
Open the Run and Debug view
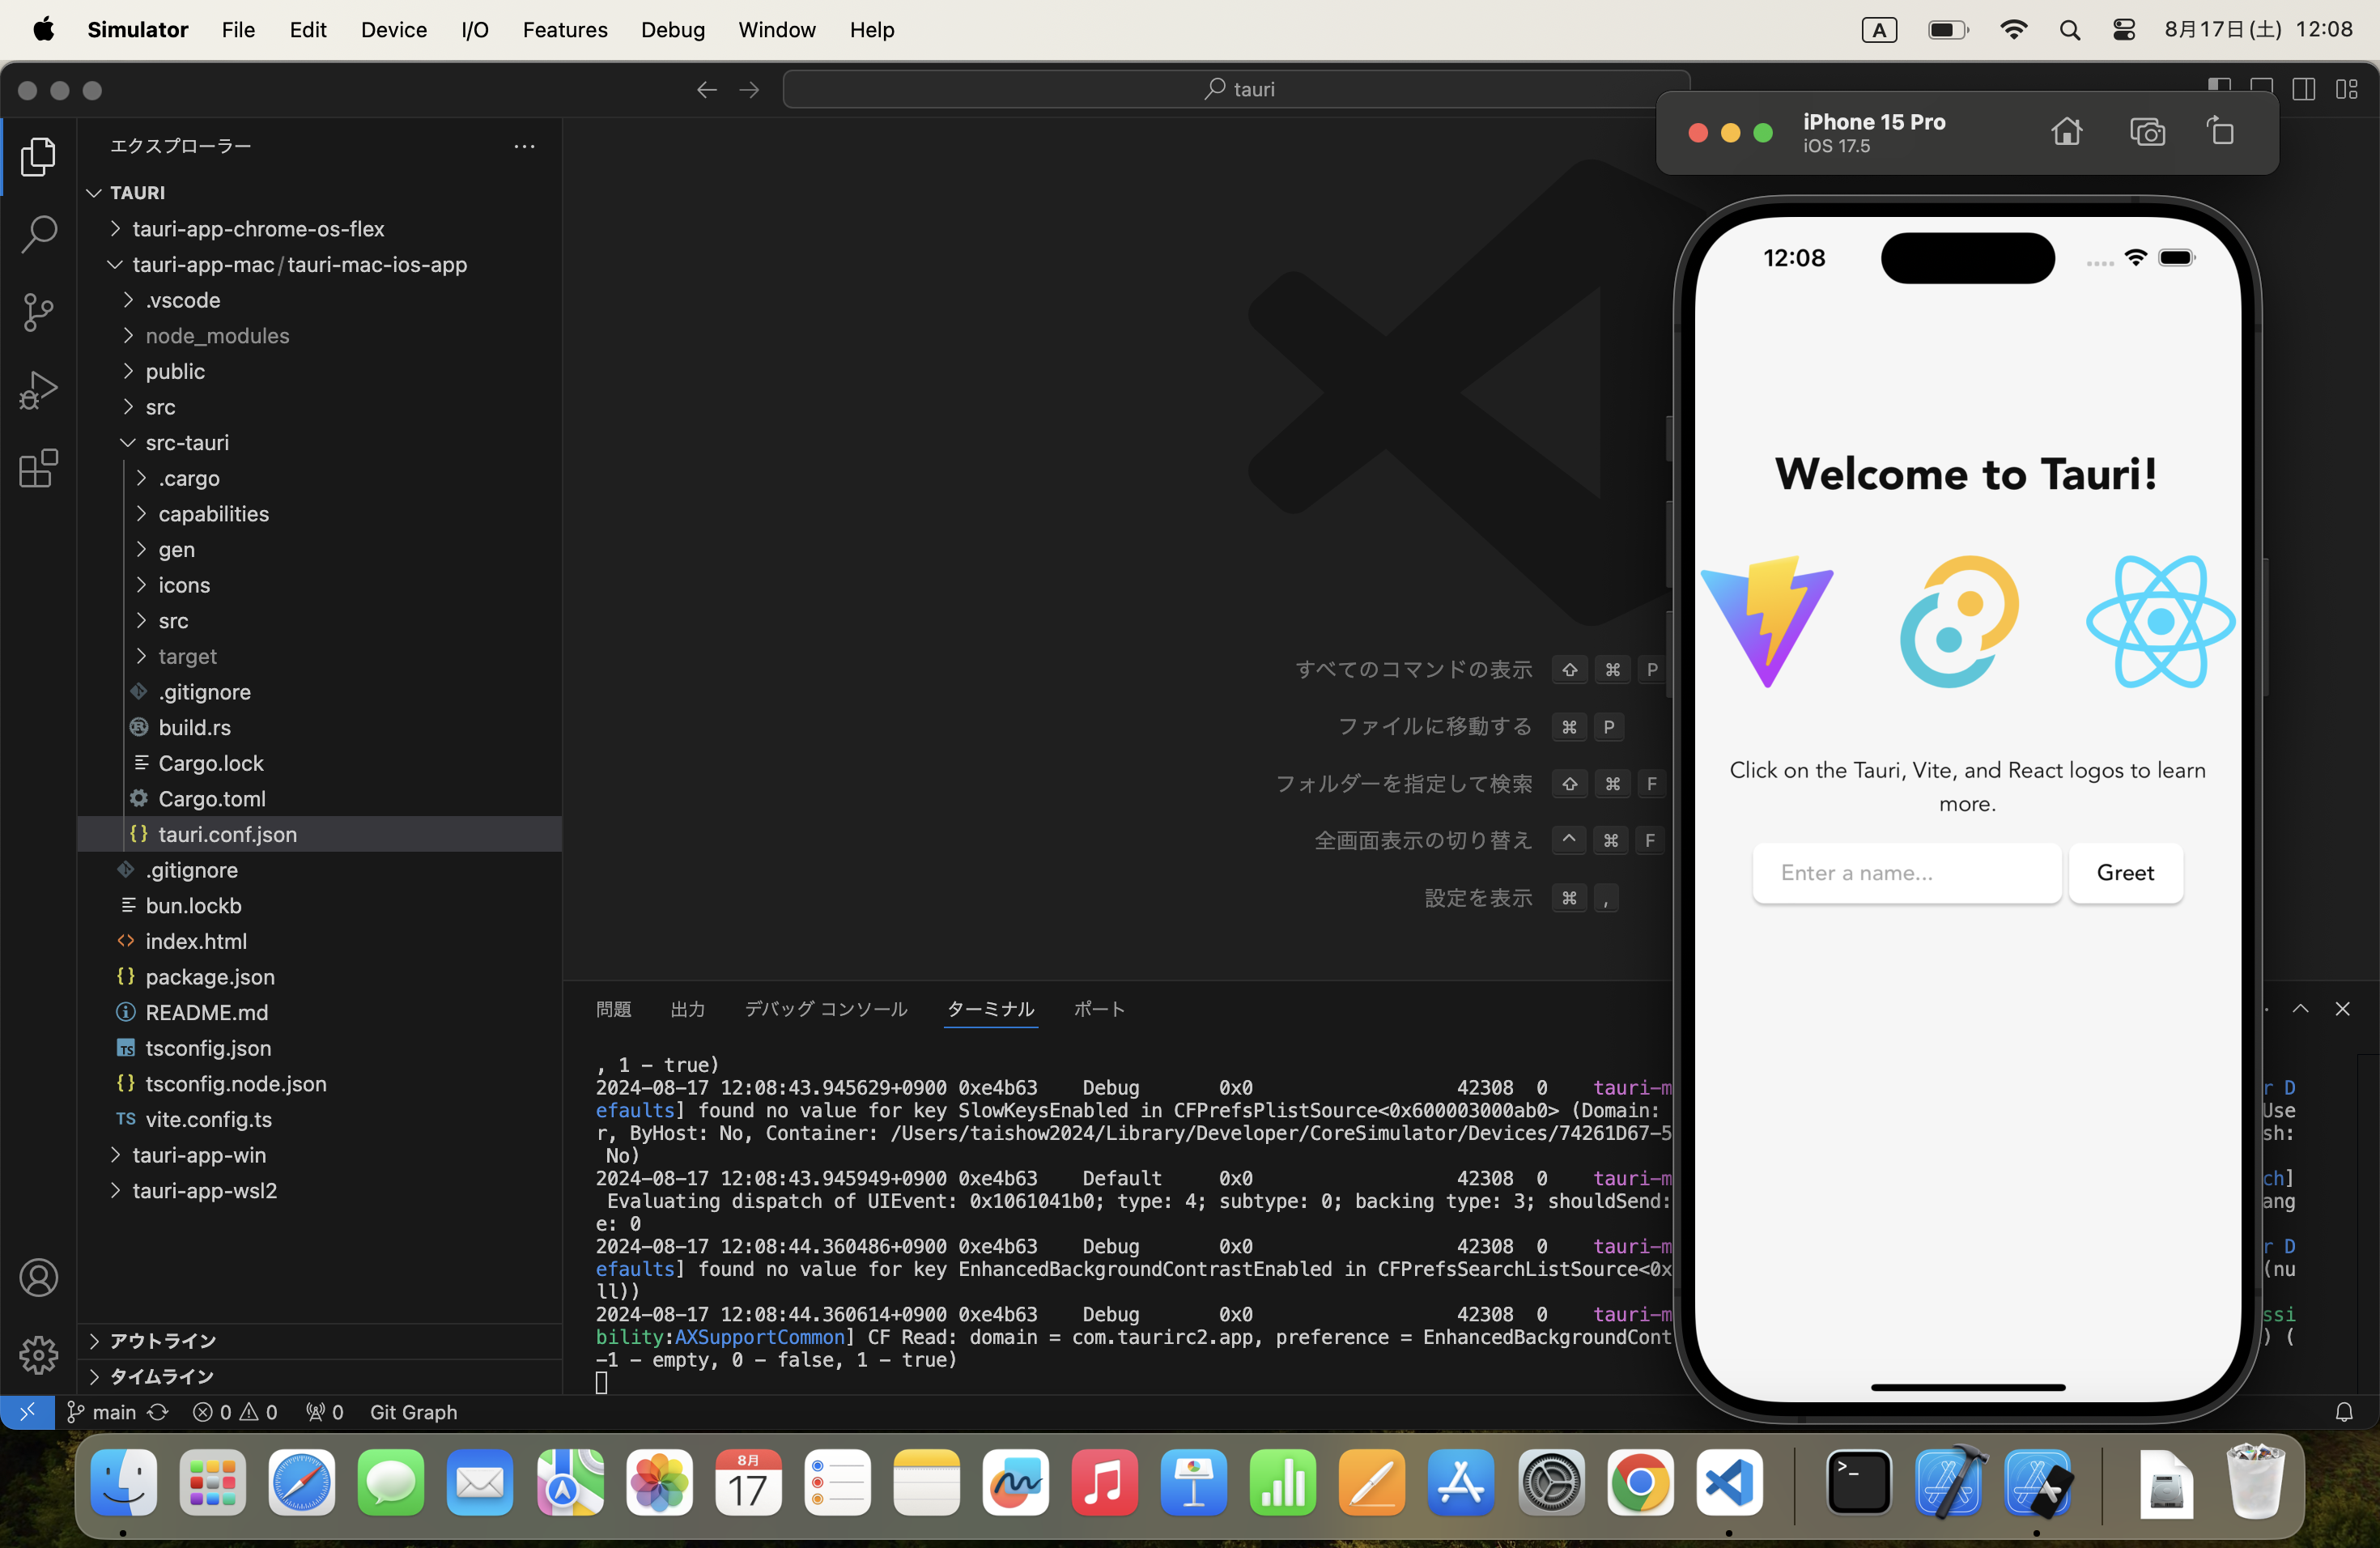click(38, 390)
